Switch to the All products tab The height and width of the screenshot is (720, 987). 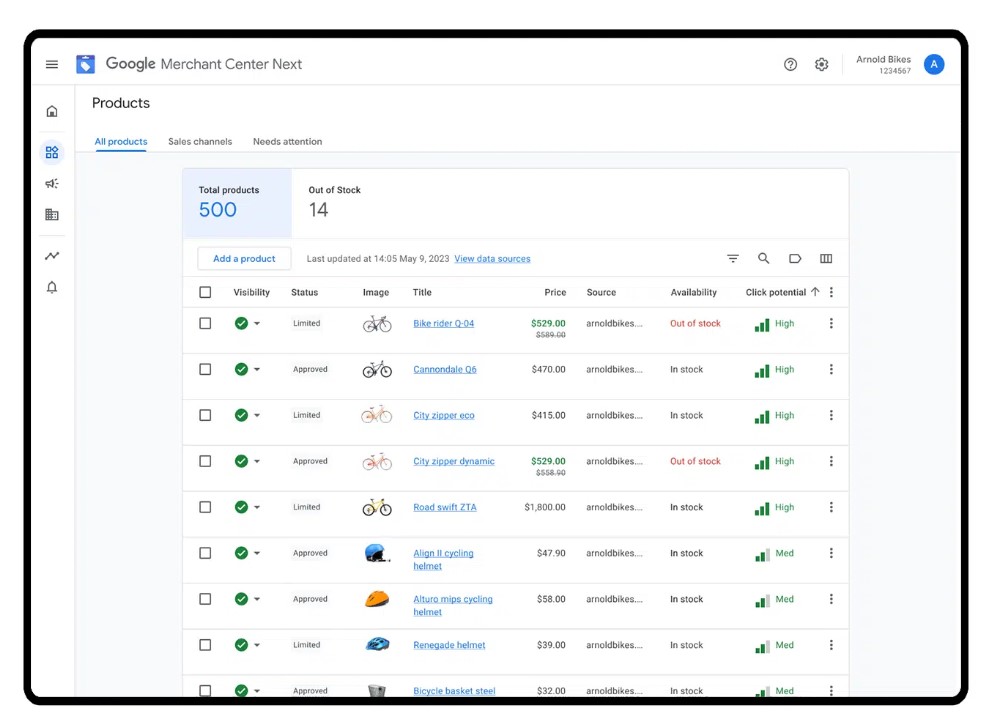pyautogui.click(x=121, y=142)
